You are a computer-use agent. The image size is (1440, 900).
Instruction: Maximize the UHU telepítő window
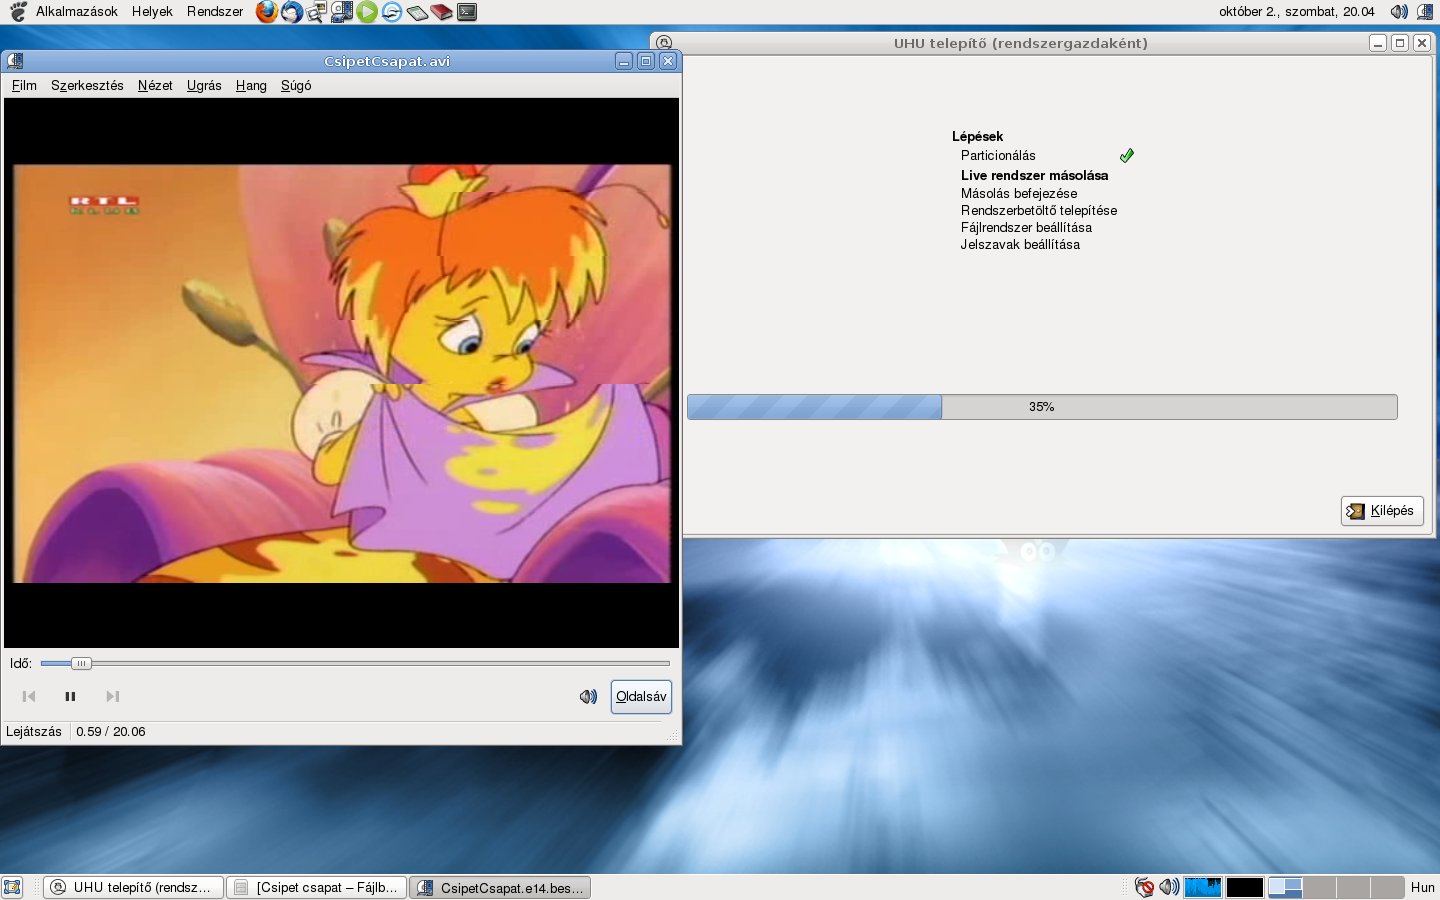pyautogui.click(x=1400, y=43)
